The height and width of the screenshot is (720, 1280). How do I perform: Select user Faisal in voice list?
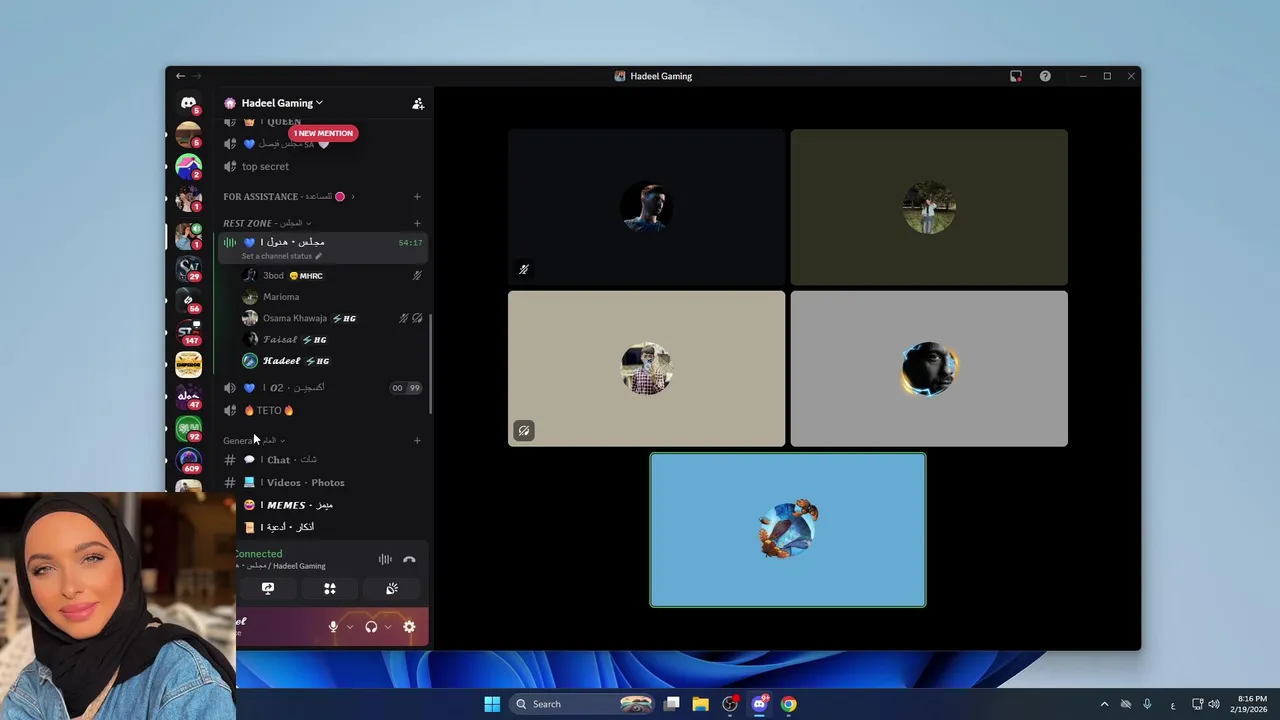(x=333, y=340)
